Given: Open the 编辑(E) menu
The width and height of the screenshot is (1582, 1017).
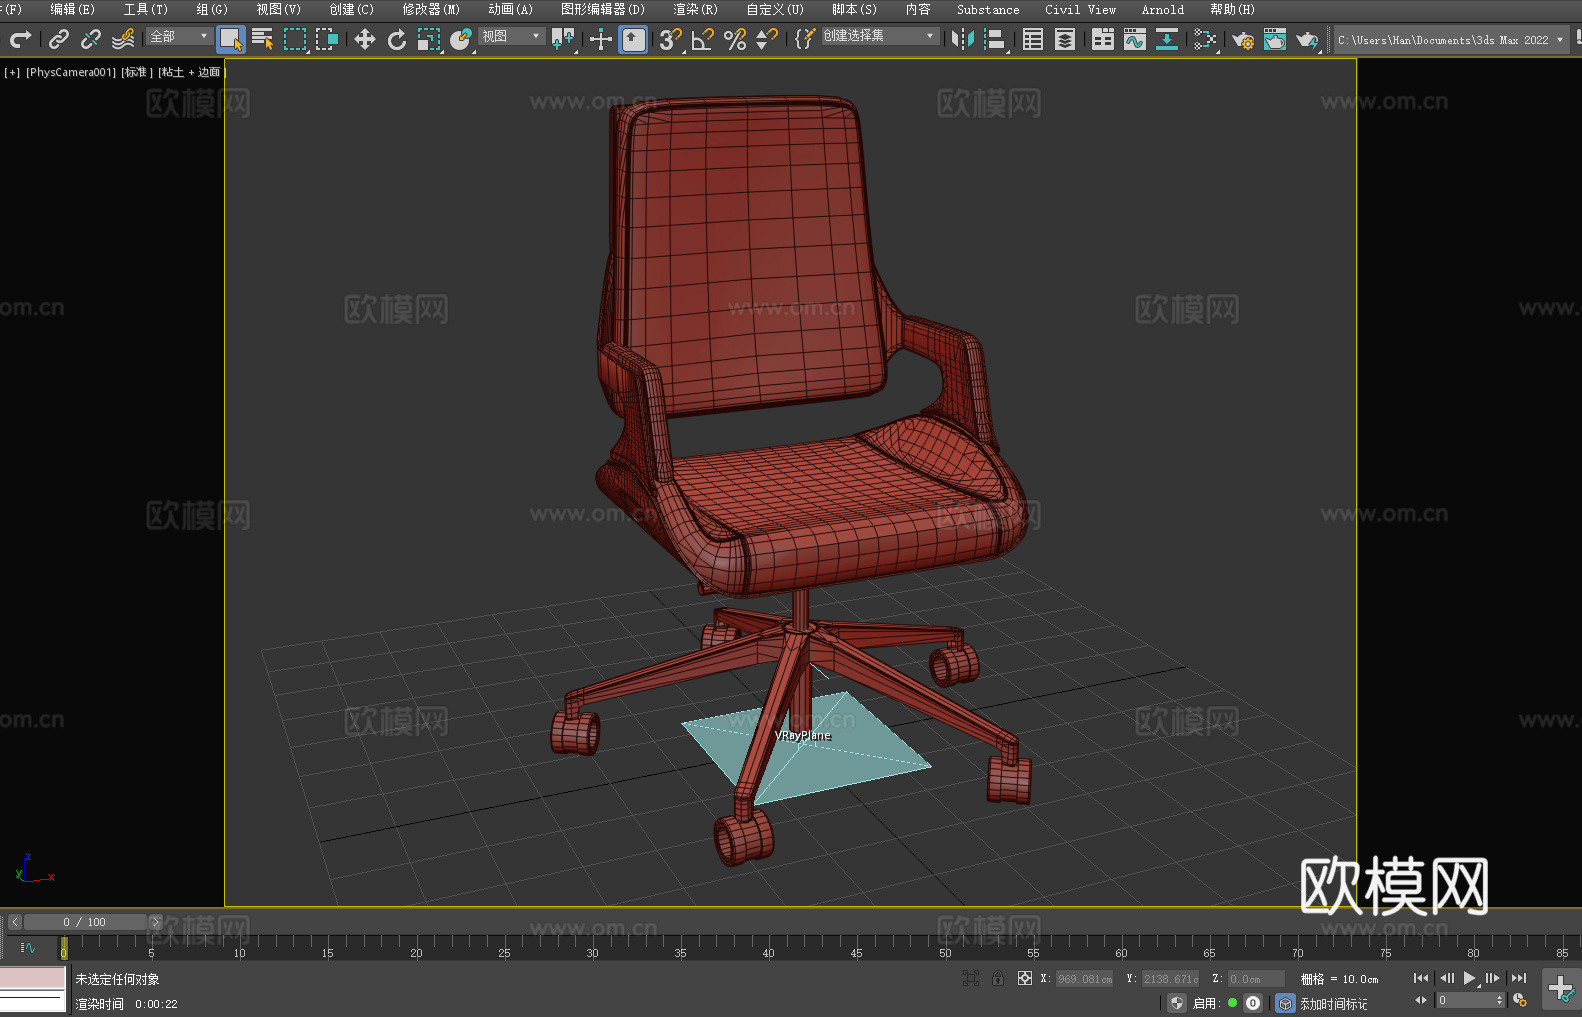Looking at the screenshot, I should point(72,10).
